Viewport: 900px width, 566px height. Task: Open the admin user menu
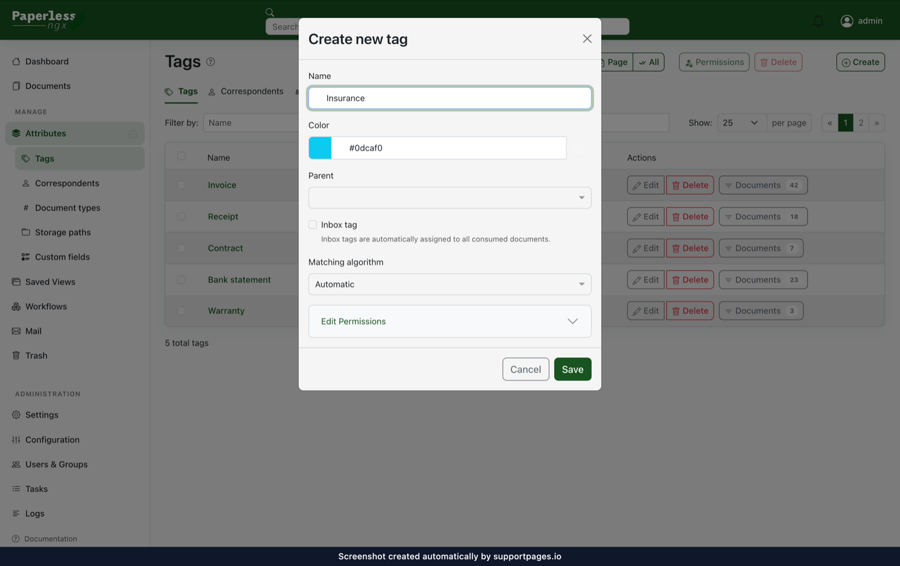pos(861,21)
